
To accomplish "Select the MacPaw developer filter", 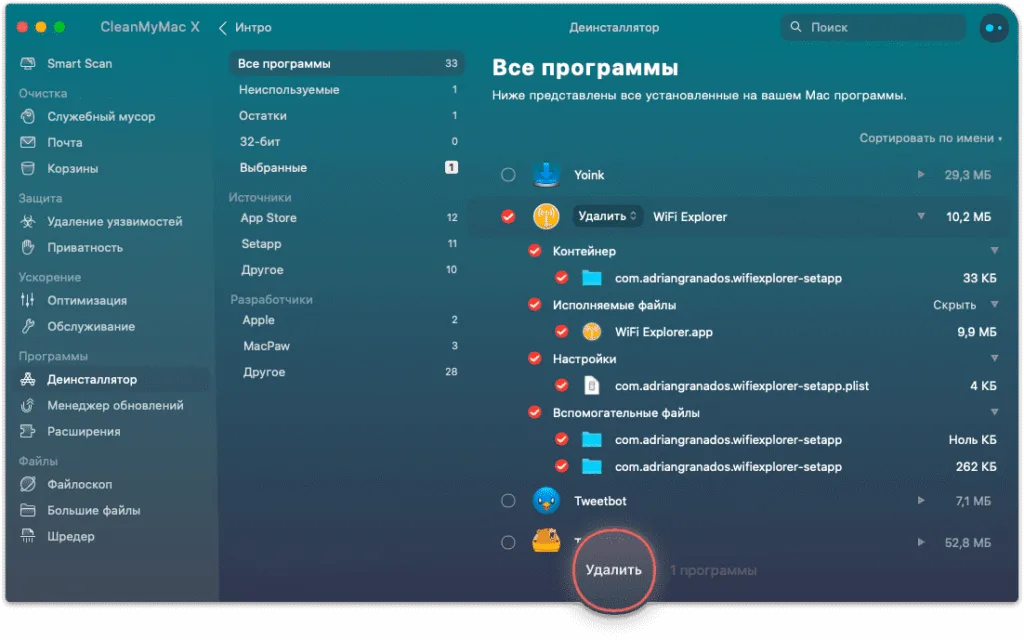I will (347, 346).
